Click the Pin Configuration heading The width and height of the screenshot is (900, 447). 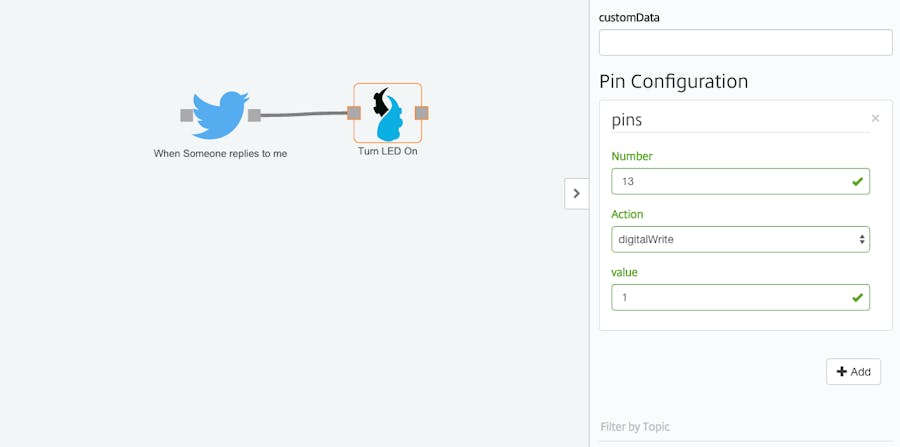point(673,82)
